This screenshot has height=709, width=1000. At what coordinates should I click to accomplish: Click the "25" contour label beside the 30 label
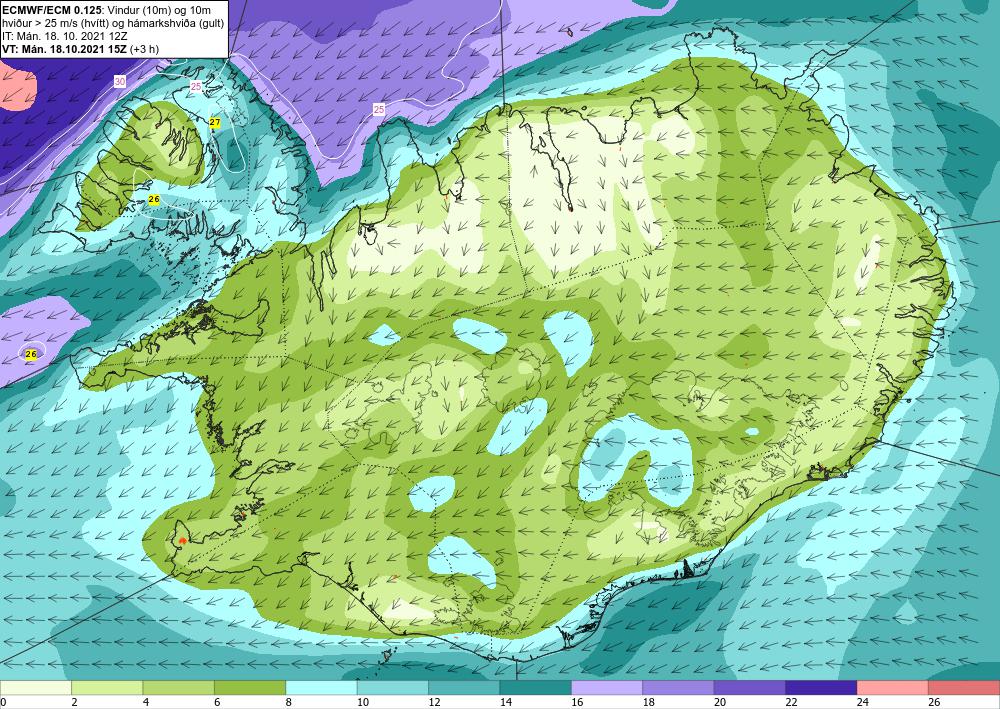click(196, 86)
